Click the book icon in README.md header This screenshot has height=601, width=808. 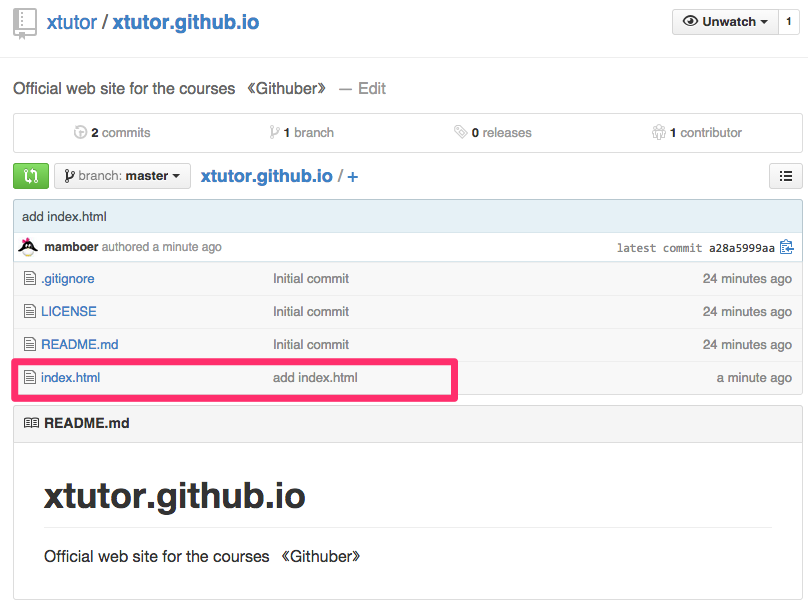31,423
